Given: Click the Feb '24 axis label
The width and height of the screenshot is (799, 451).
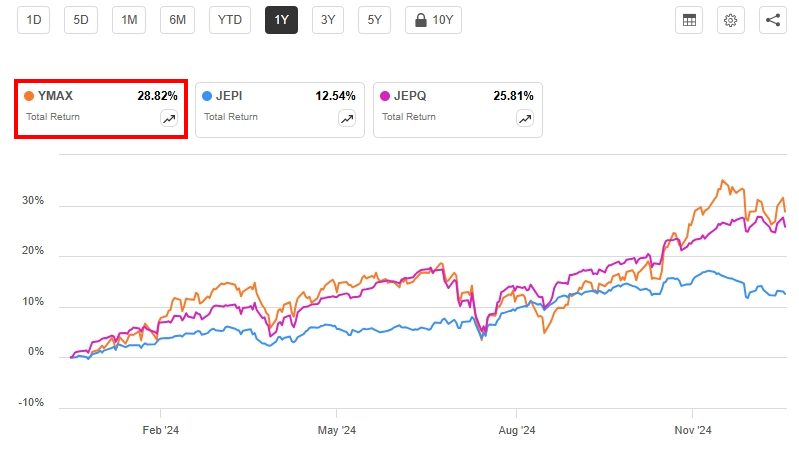Looking at the screenshot, I should click(x=161, y=430).
